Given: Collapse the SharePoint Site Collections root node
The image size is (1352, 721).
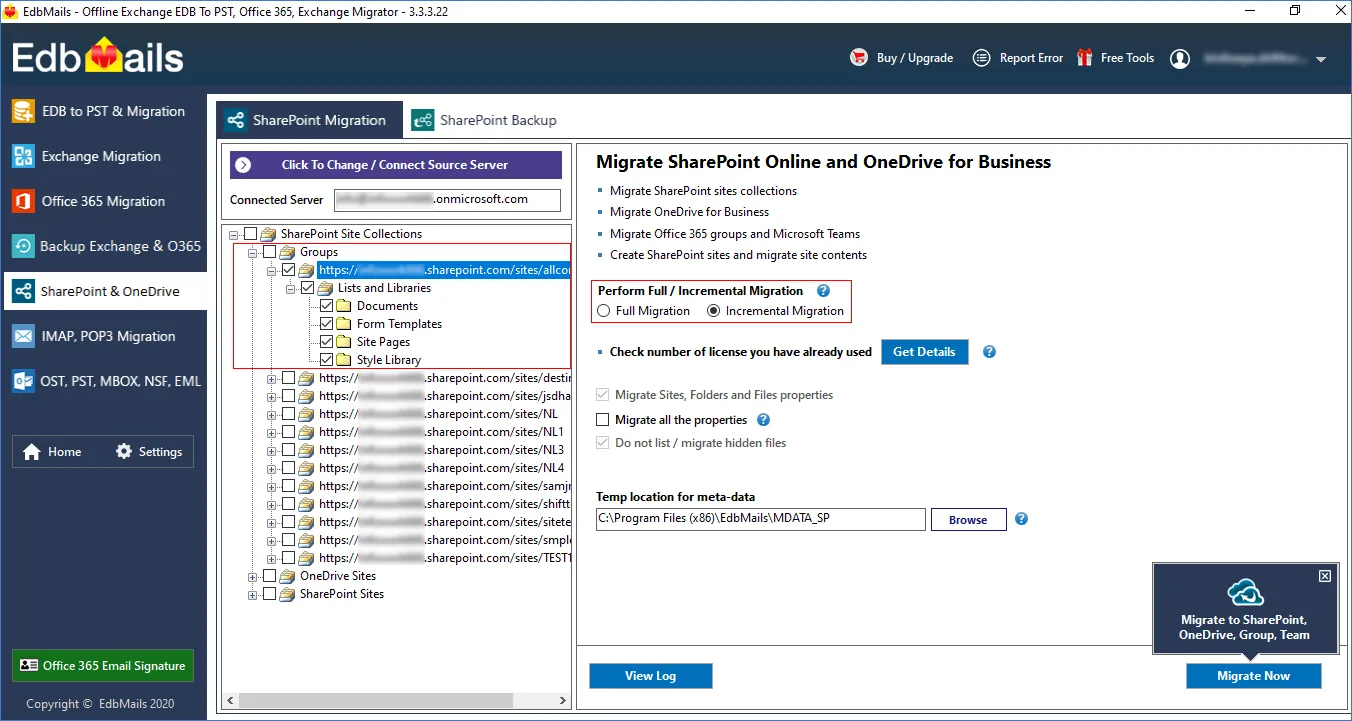Looking at the screenshot, I should pos(234,234).
